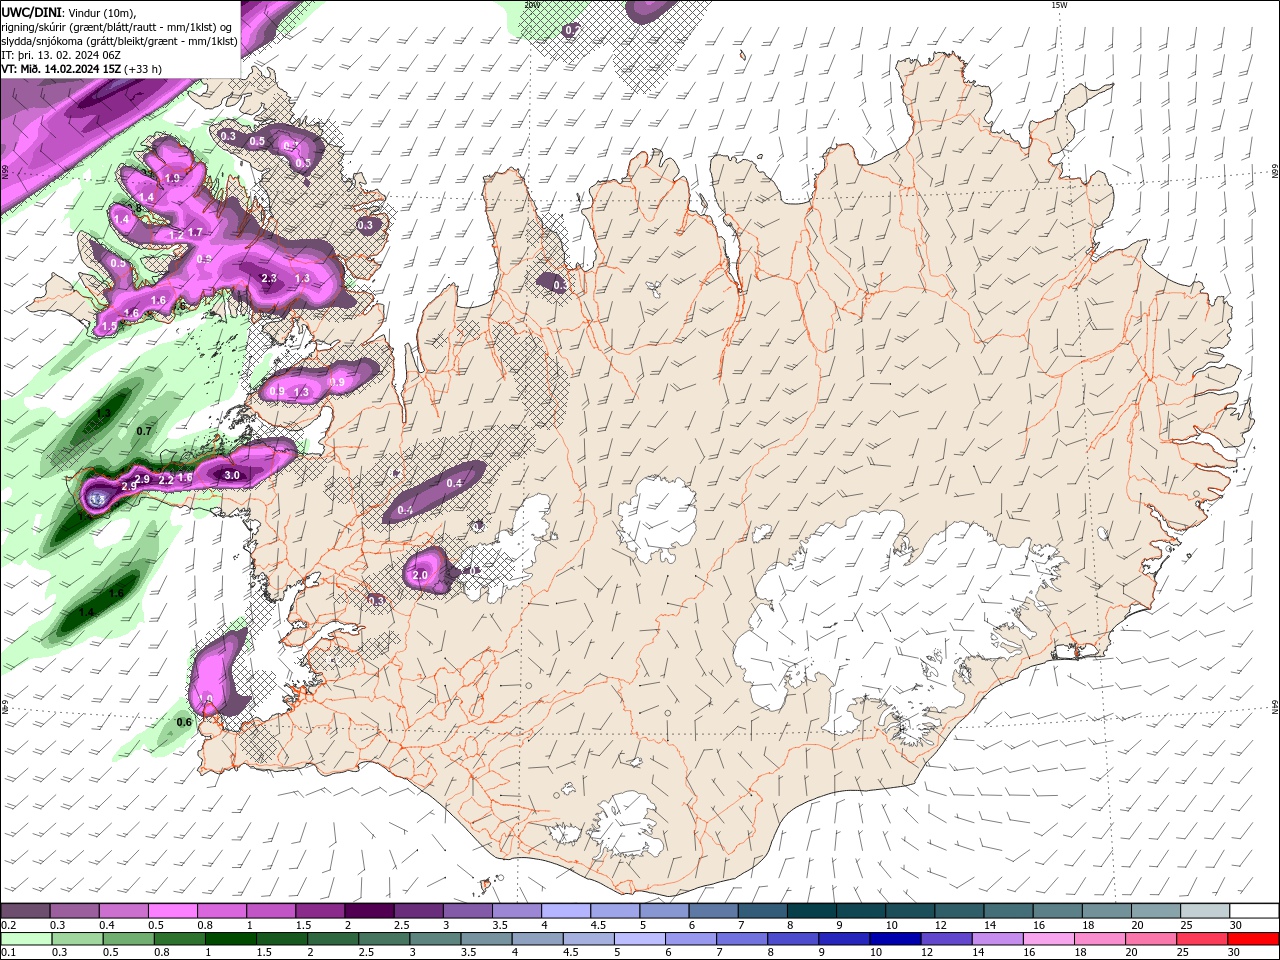
Task: Click the UWC/DINI title text
Action: tap(31, 12)
